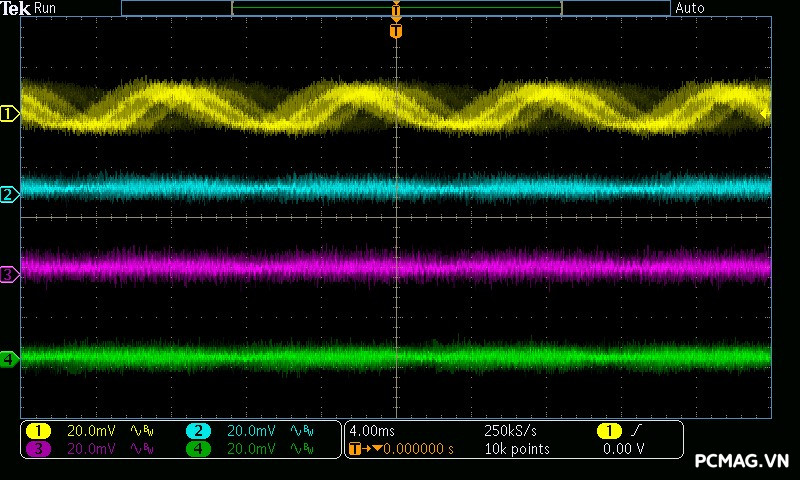Click the 4.00ms horizontal timebase readout
800x480 pixels.
point(373,430)
